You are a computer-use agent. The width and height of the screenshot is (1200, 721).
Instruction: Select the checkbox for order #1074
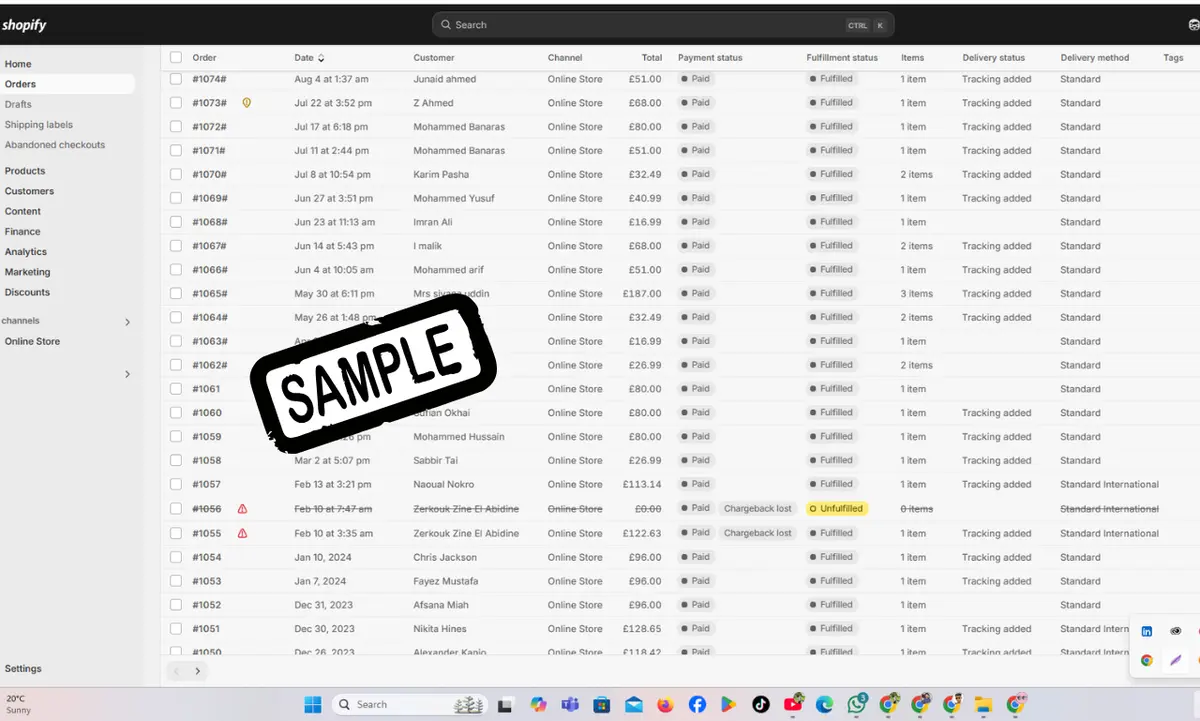(x=176, y=79)
